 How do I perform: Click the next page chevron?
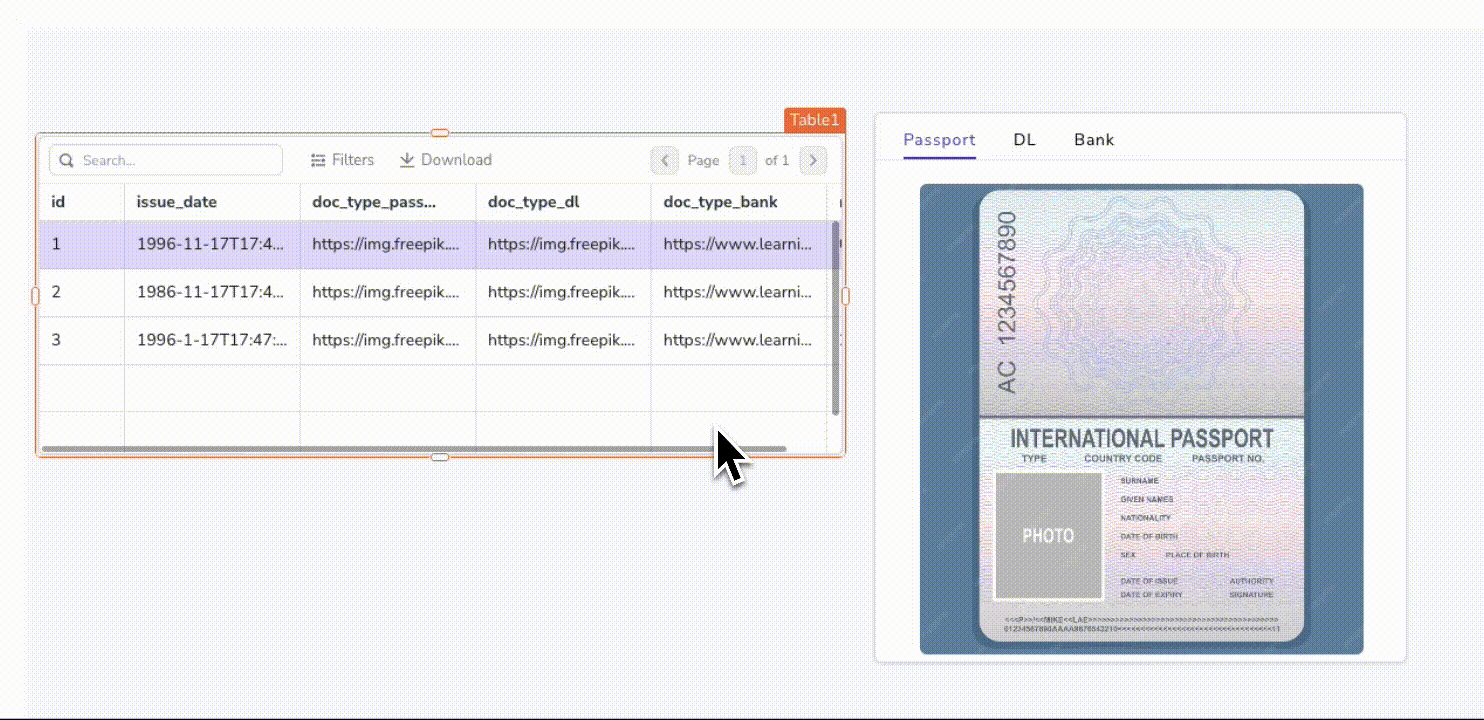(813, 160)
